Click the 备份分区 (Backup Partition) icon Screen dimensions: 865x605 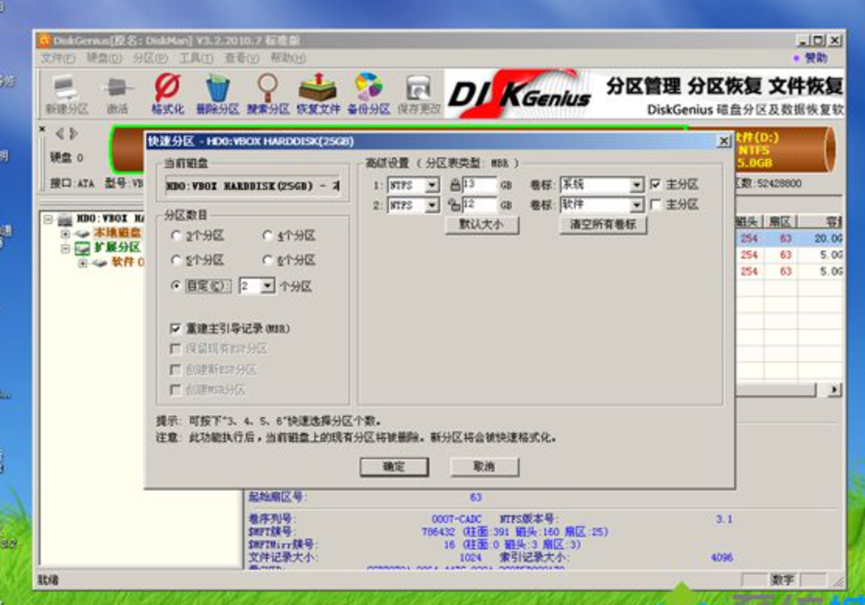point(368,93)
